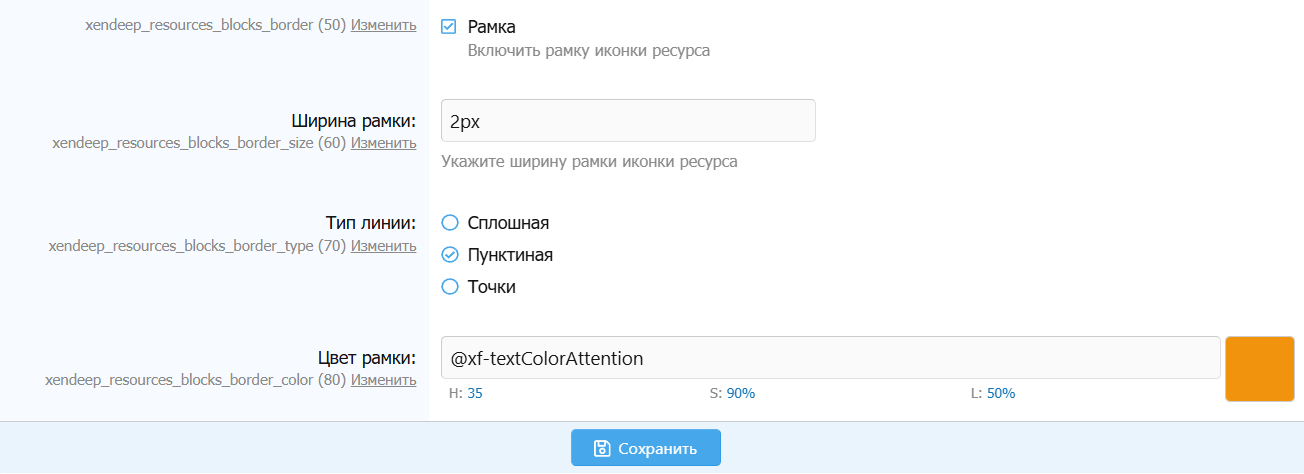Open Изменить link for xendeep_resources_blocks_border

point(383,25)
